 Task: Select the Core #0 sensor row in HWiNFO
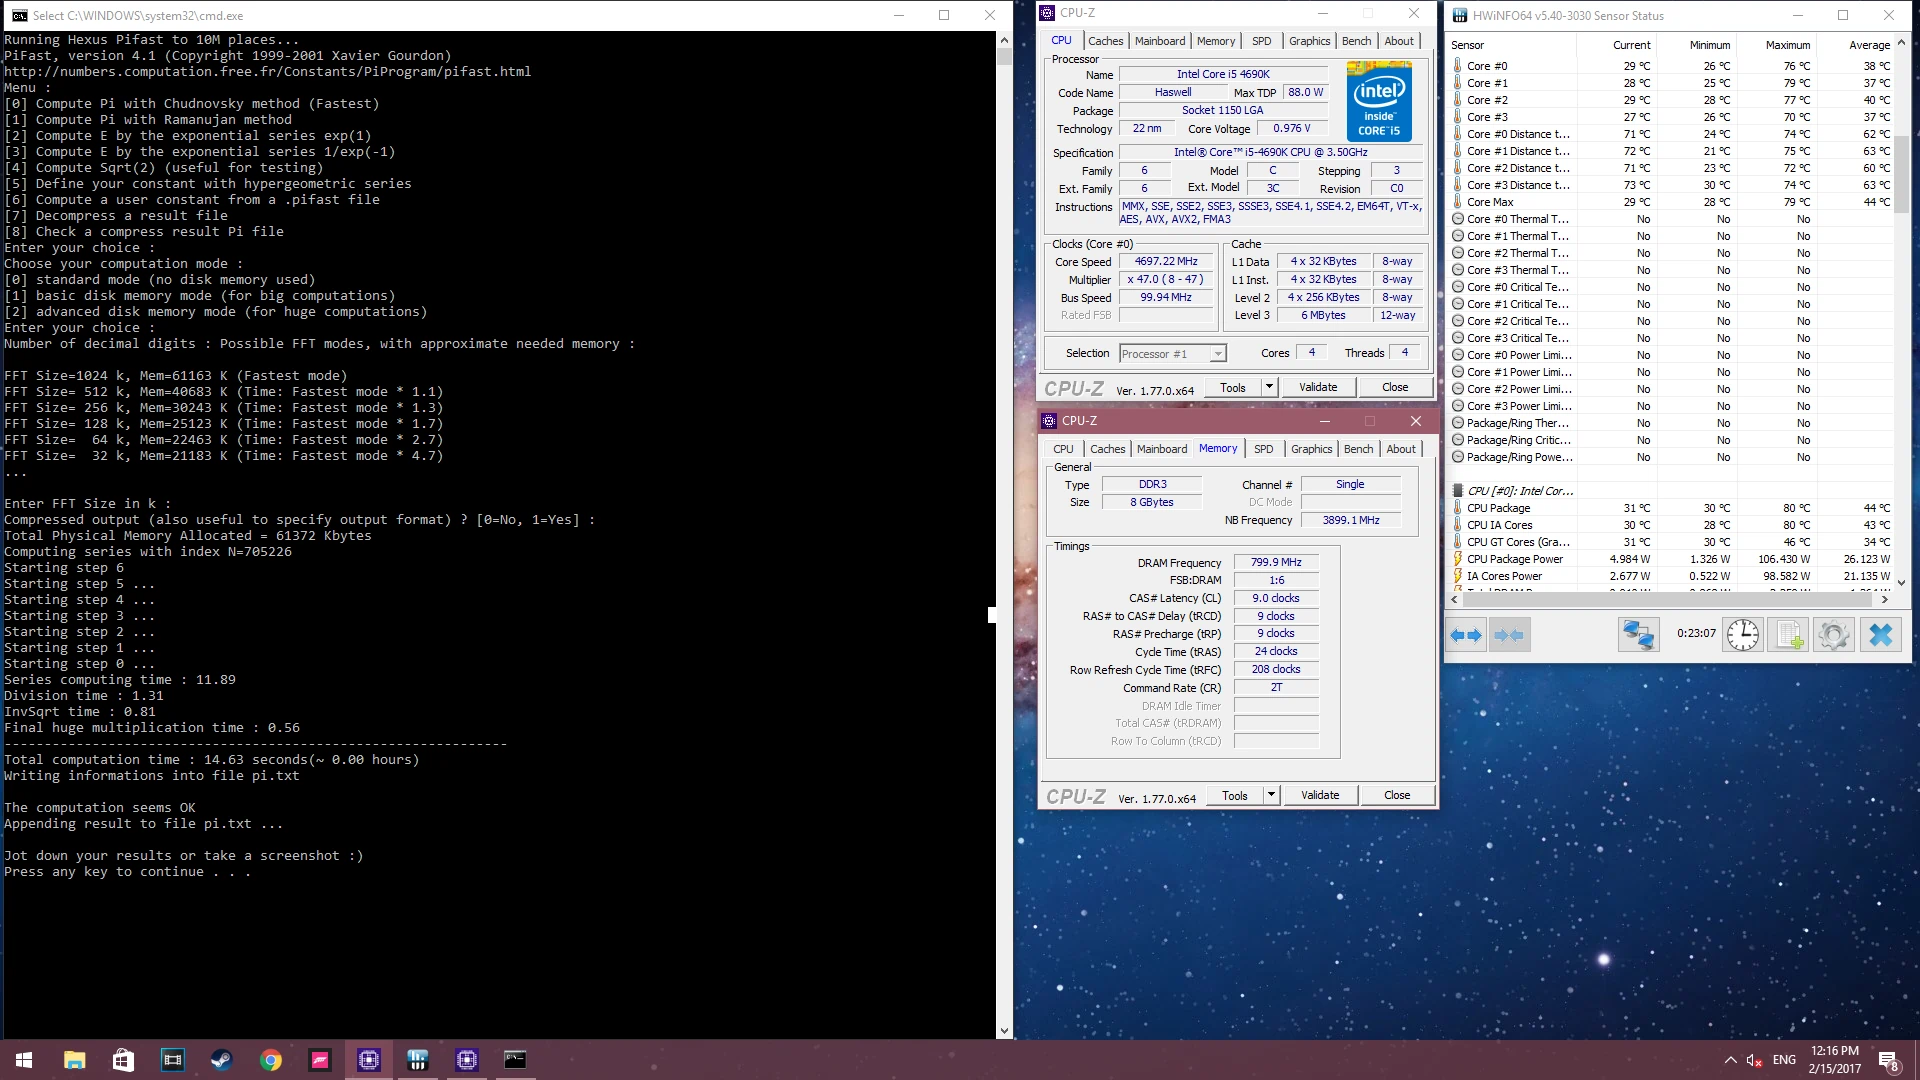coord(1671,66)
